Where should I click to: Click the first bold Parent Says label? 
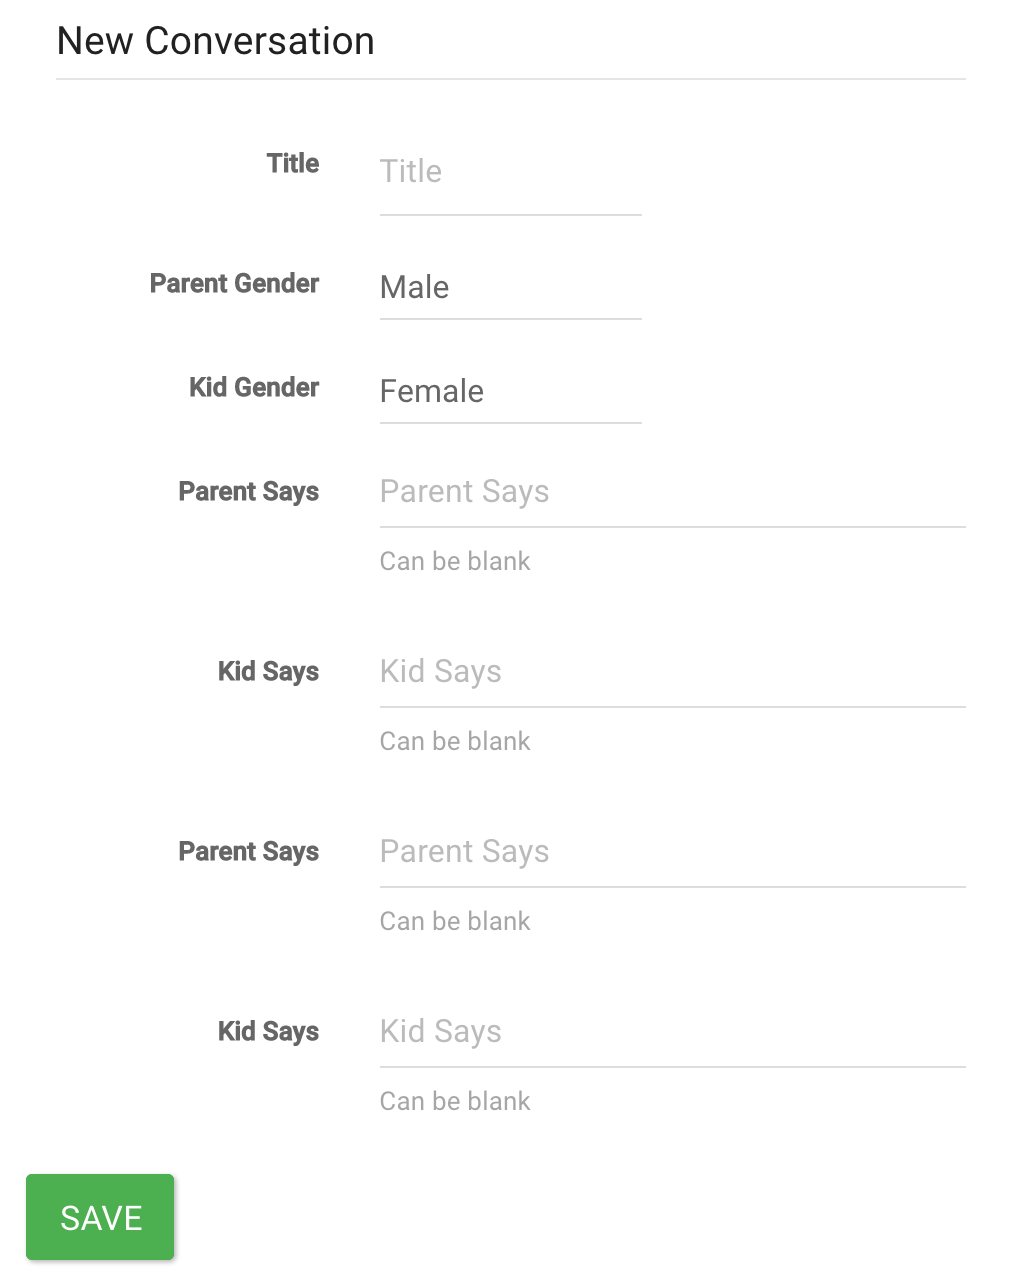(x=249, y=492)
